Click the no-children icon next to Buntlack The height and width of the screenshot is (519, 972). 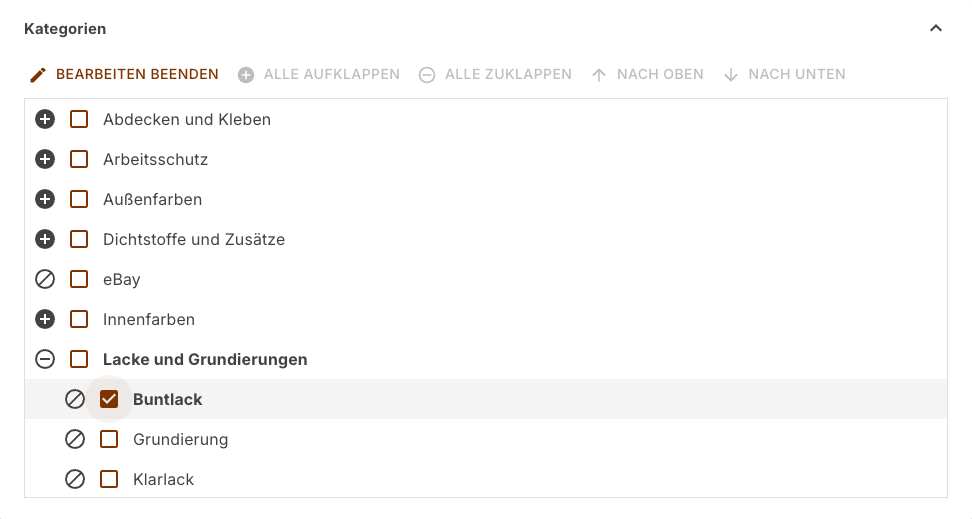click(75, 399)
